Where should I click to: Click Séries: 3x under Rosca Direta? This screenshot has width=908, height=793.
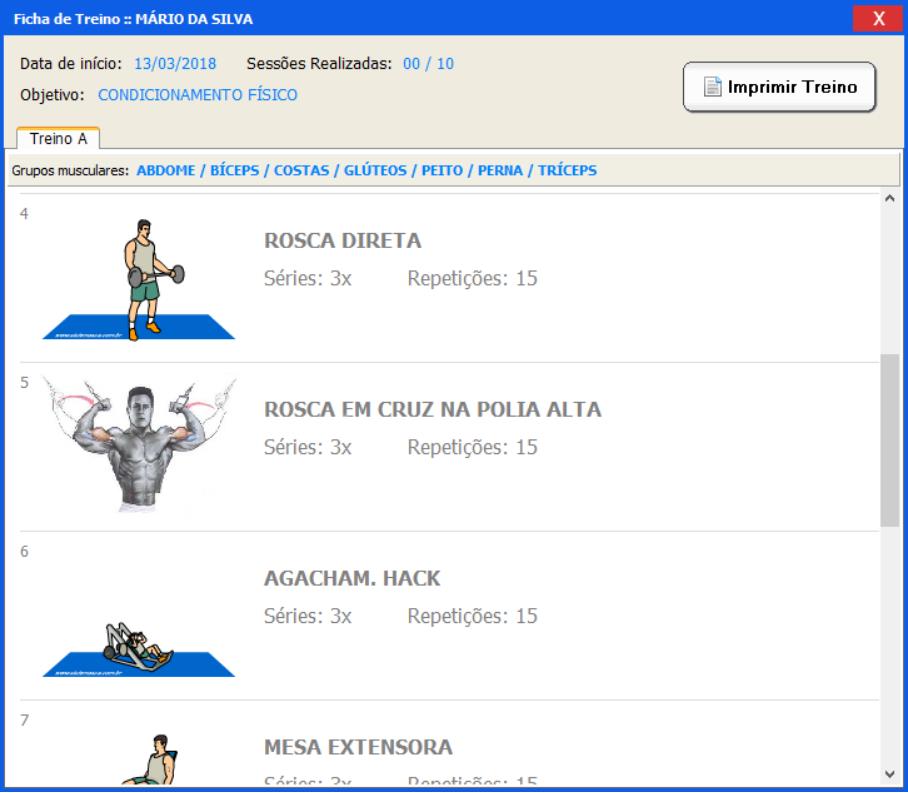coord(307,279)
